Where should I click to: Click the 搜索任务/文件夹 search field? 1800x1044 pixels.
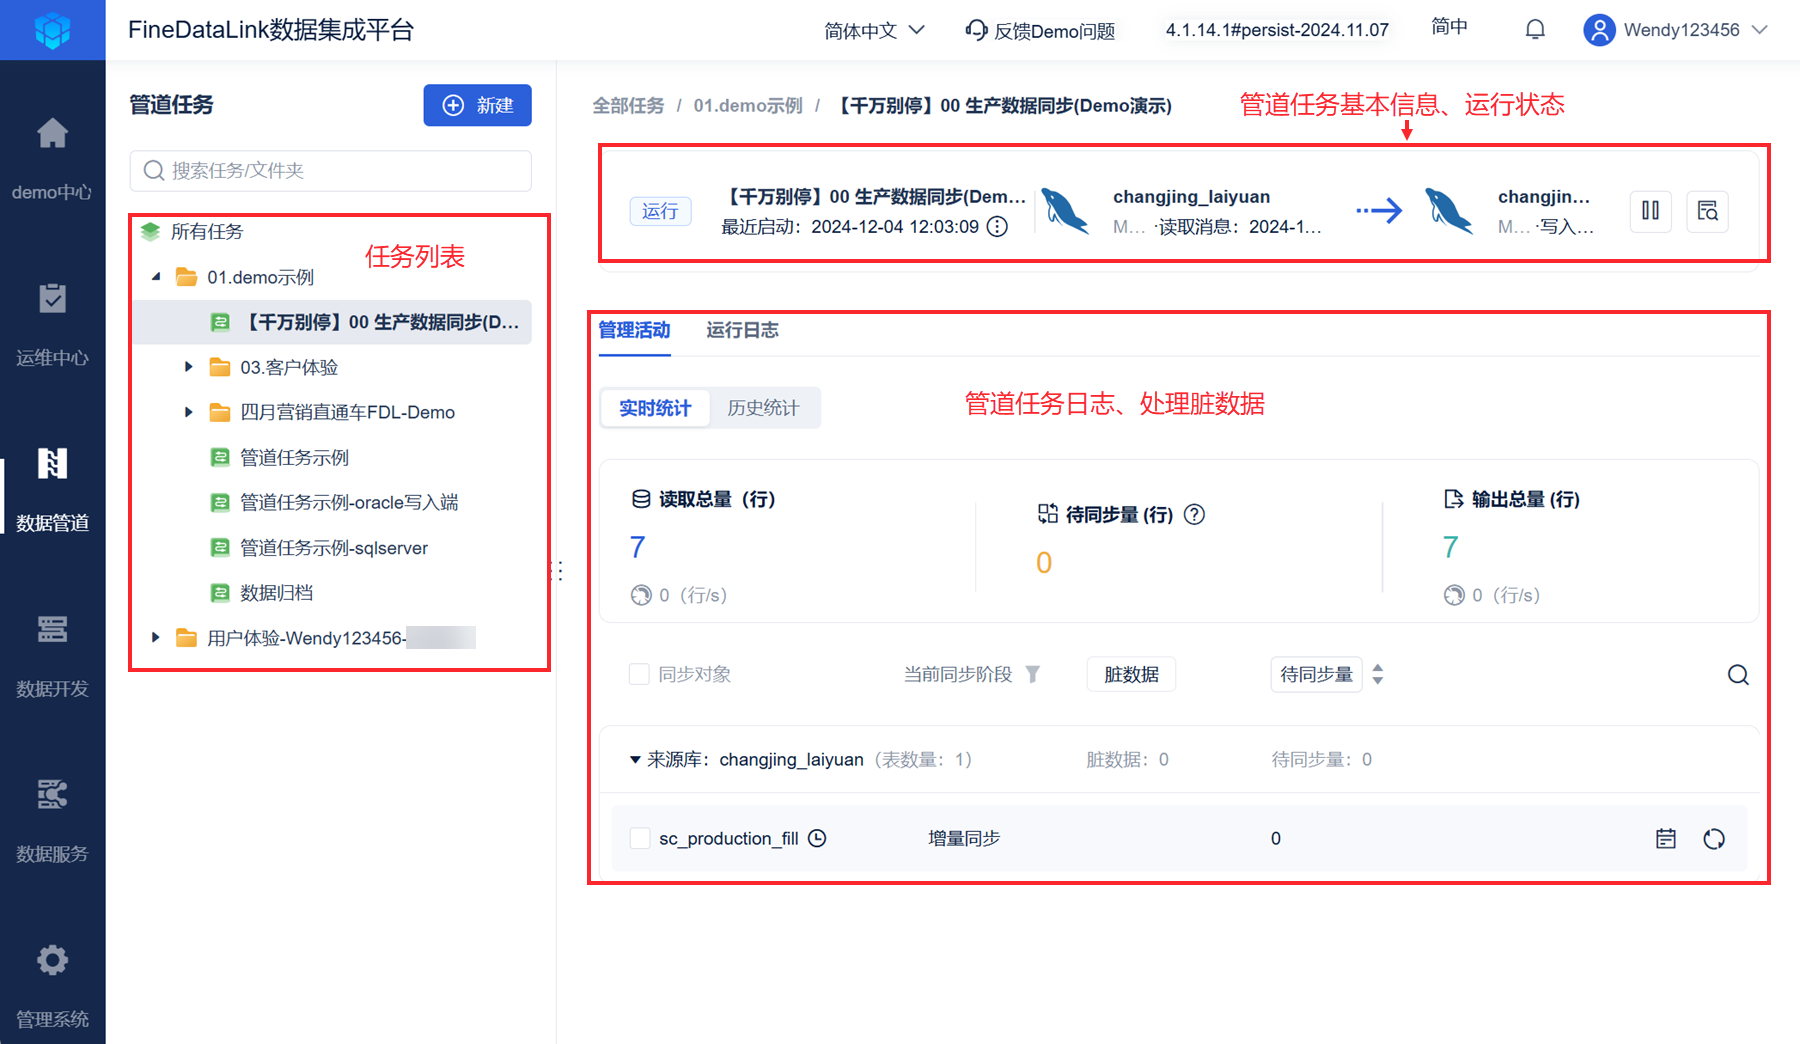click(x=330, y=171)
